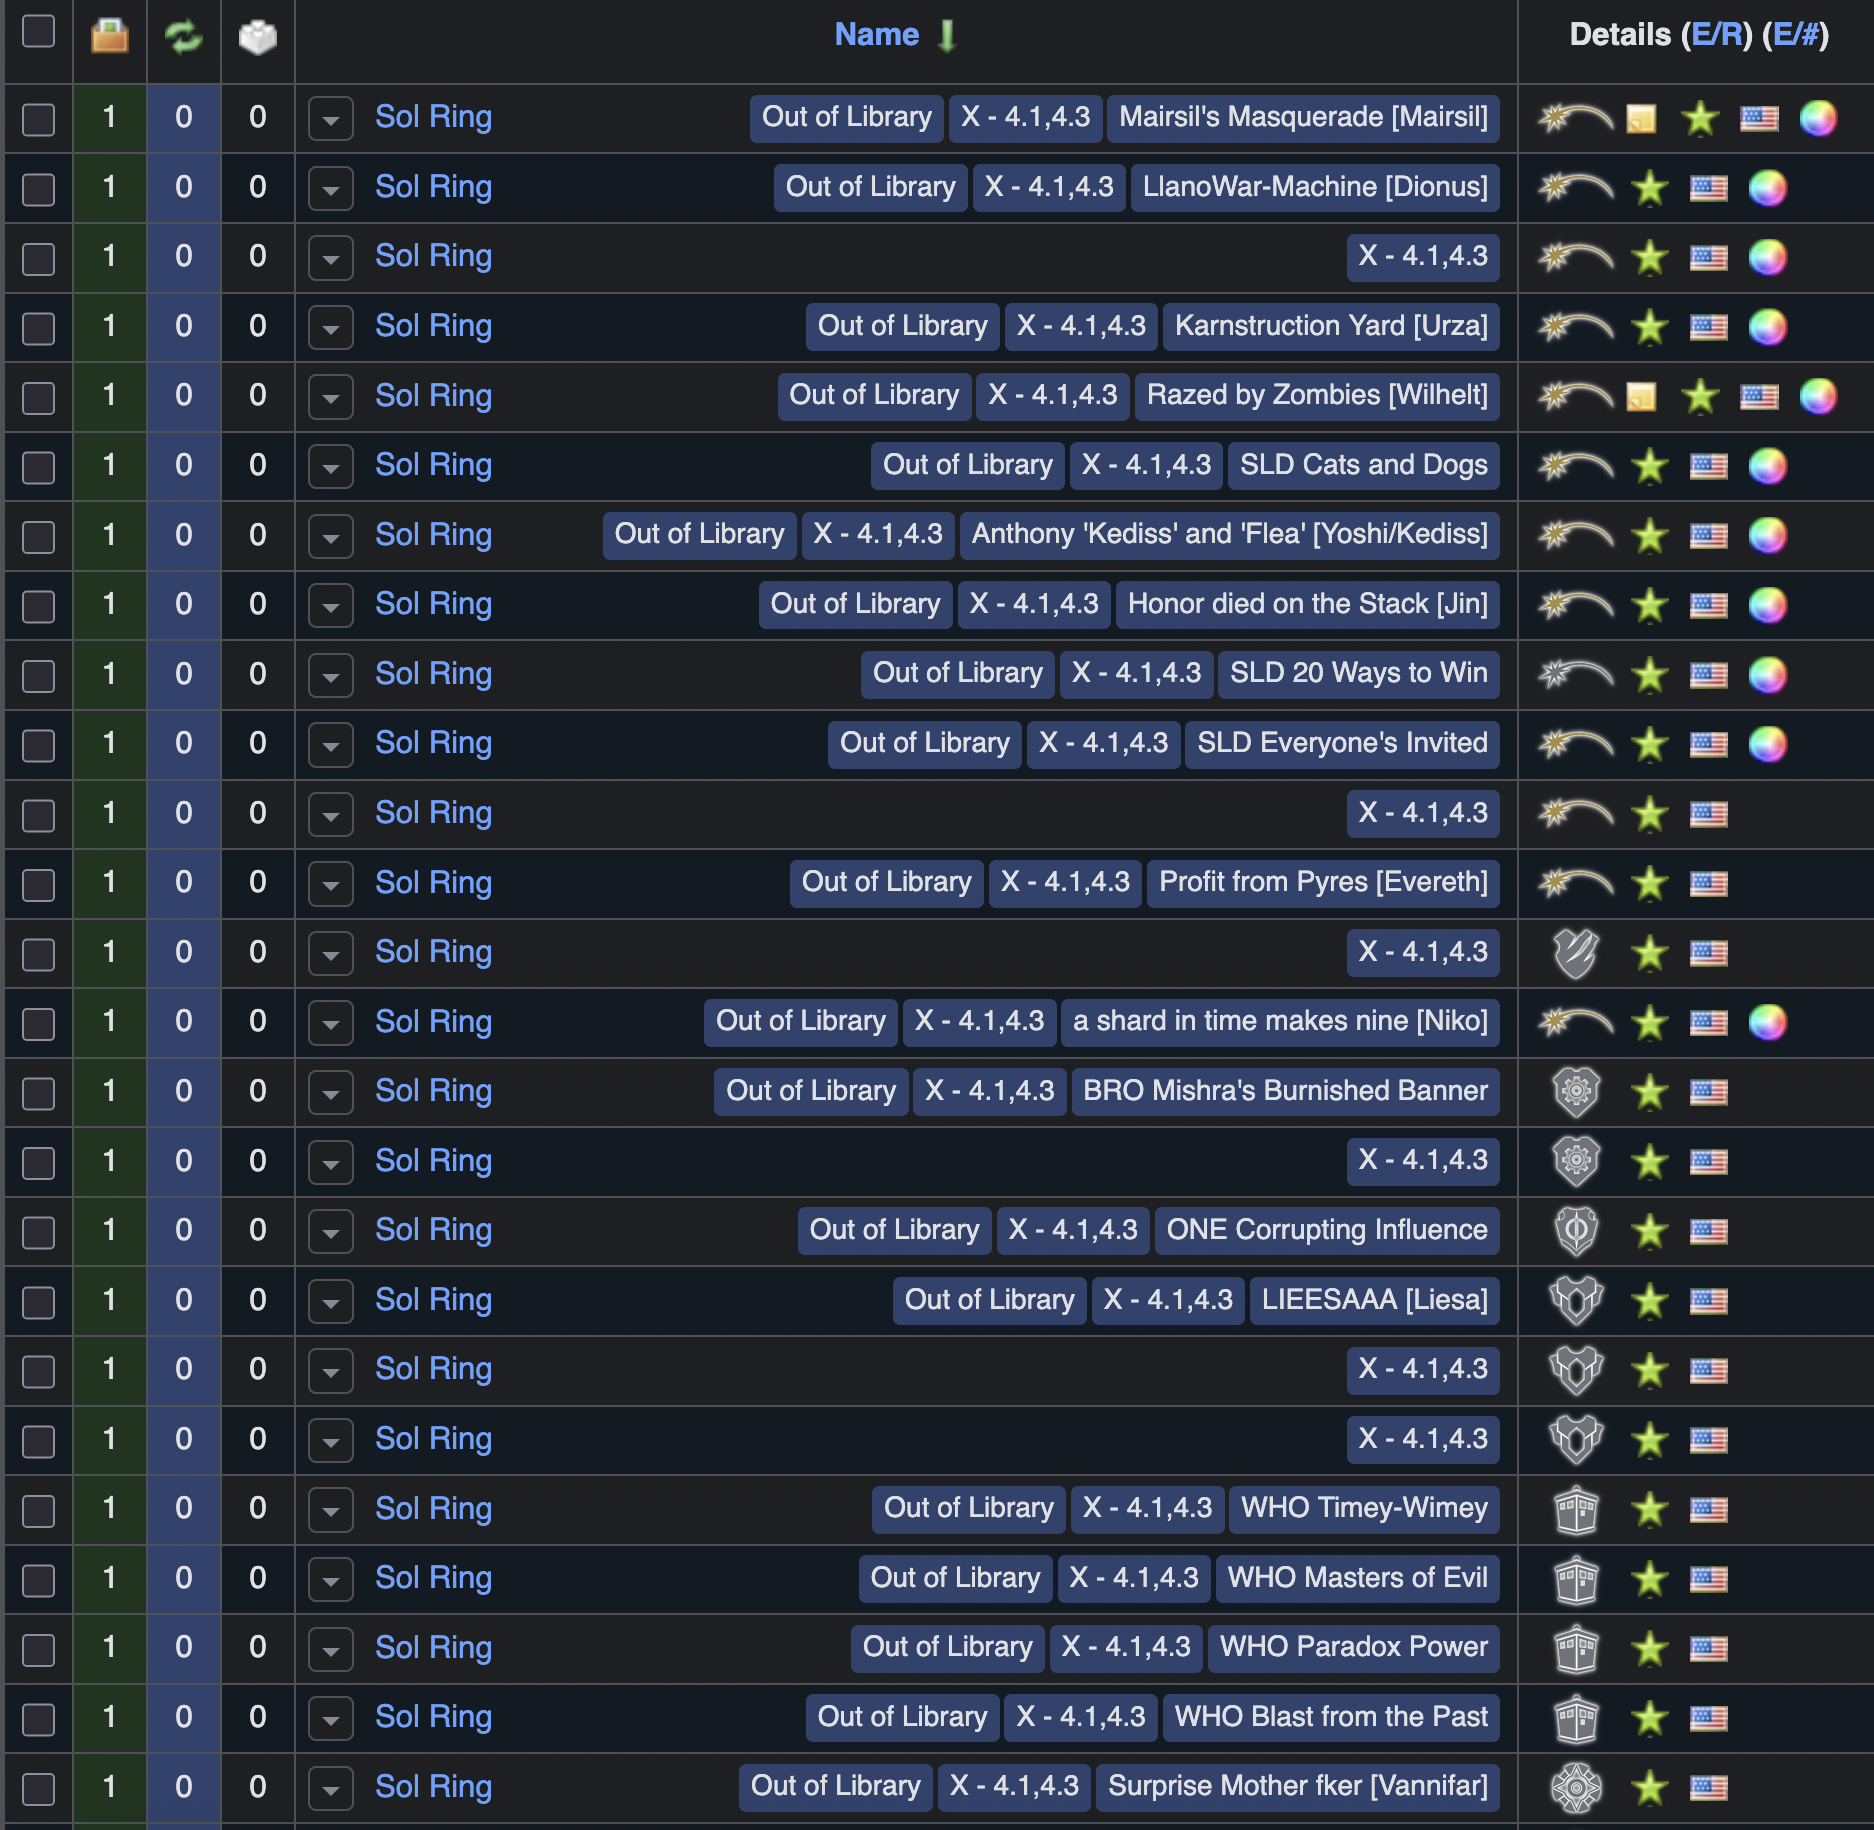
Task: Expand the dropdown in LlanoWar-Machine row
Action: 330,188
